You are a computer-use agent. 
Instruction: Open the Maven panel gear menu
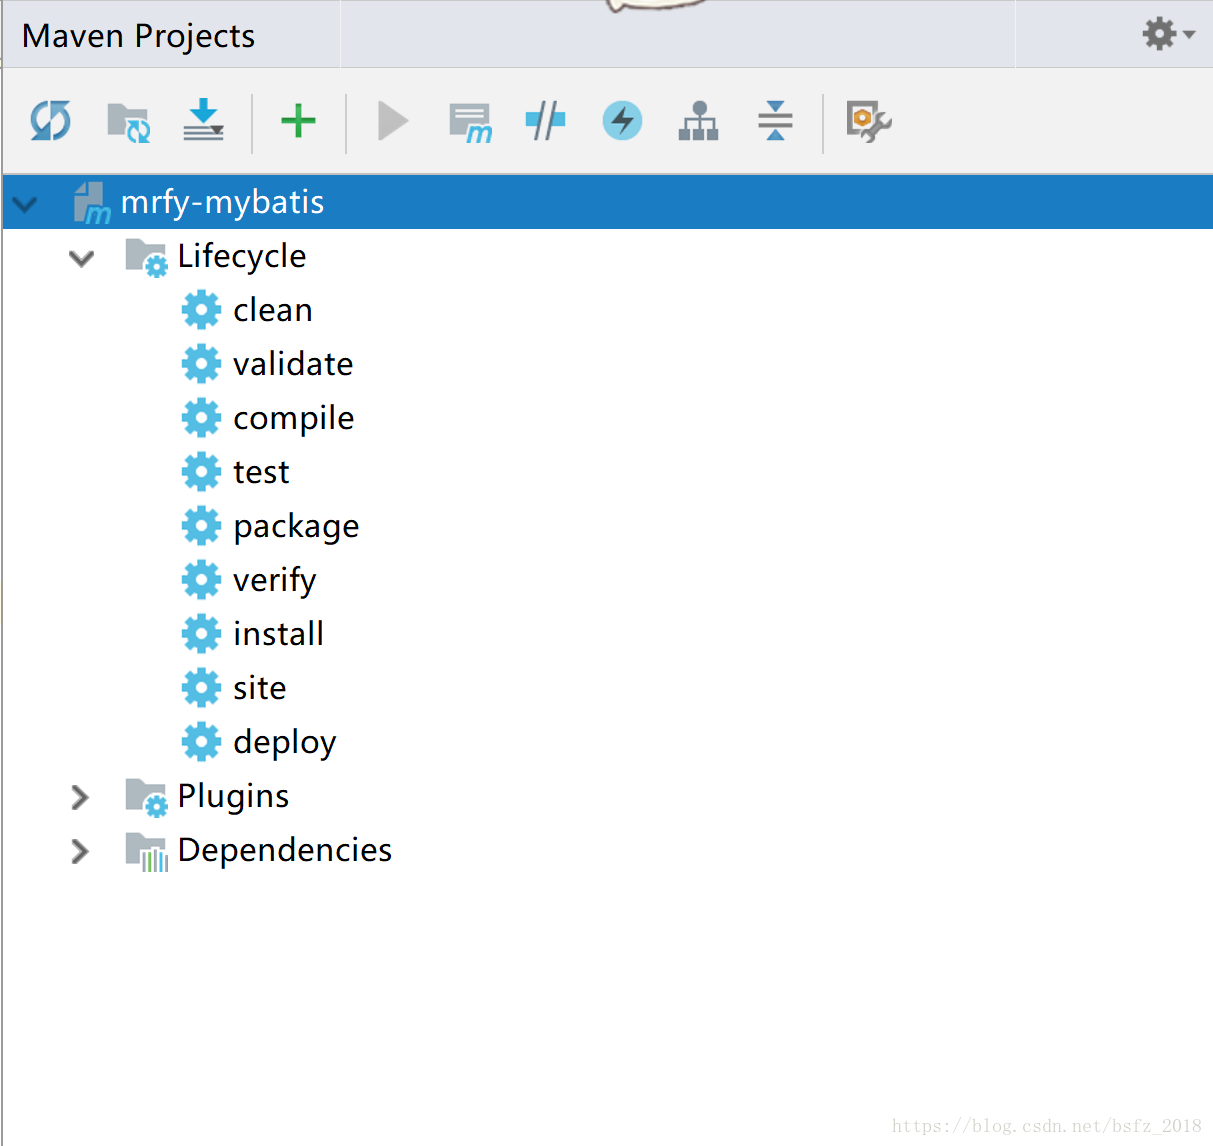tap(1168, 34)
